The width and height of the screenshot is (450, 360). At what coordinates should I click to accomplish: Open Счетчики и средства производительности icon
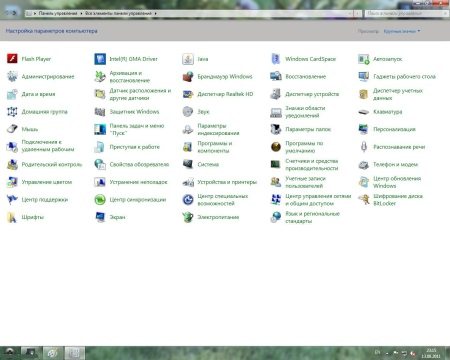[x=276, y=164]
